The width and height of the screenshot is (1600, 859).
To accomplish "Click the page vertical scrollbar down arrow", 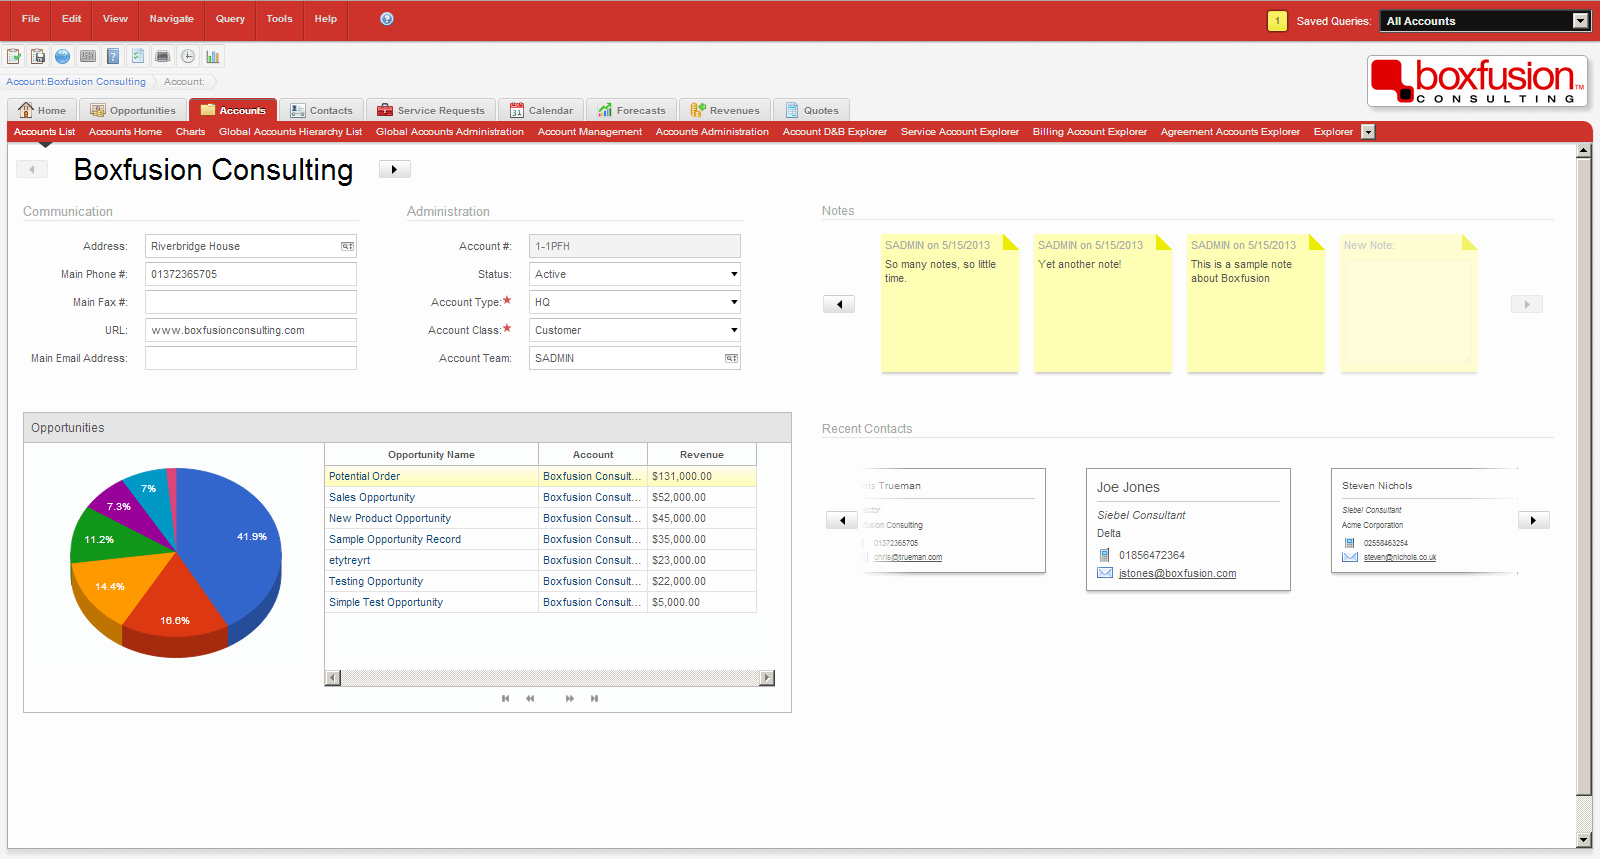I will click(x=1583, y=840).
